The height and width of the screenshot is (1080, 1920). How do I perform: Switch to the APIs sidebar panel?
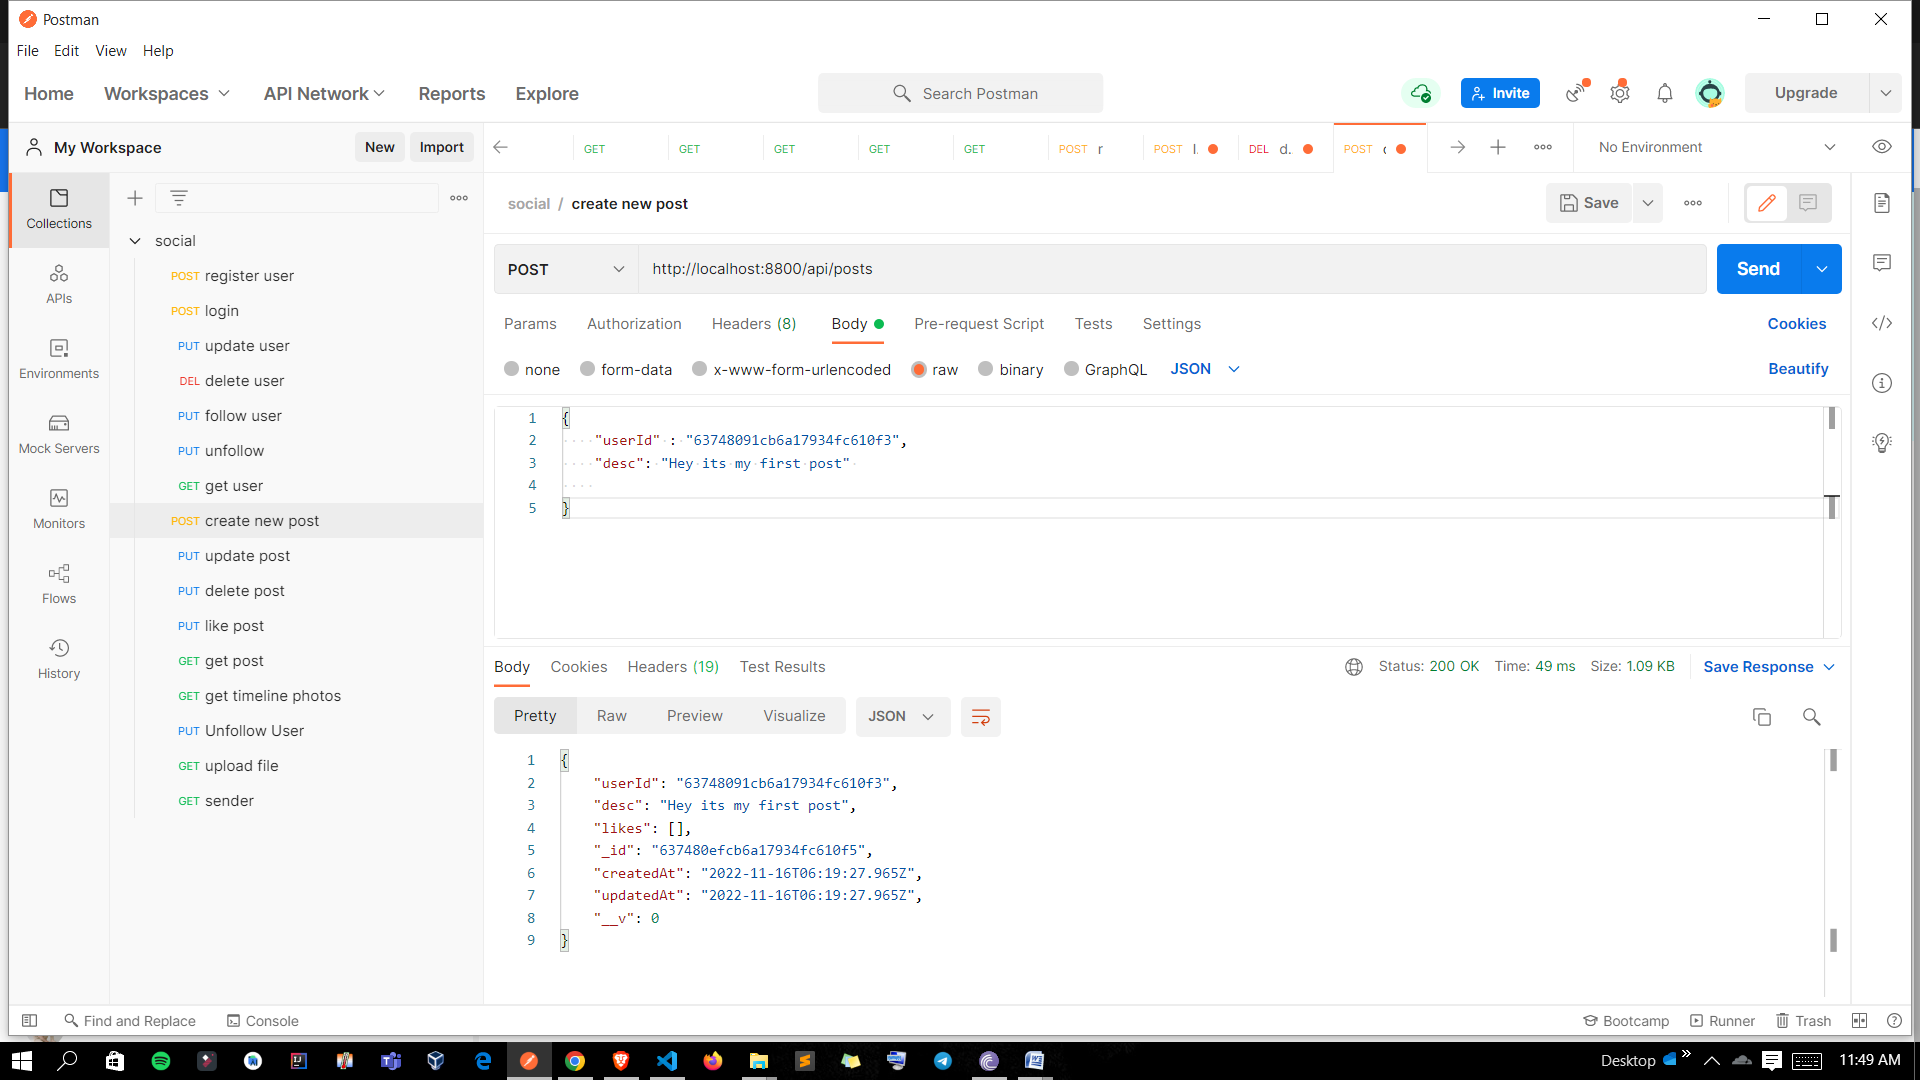point(58,283)
